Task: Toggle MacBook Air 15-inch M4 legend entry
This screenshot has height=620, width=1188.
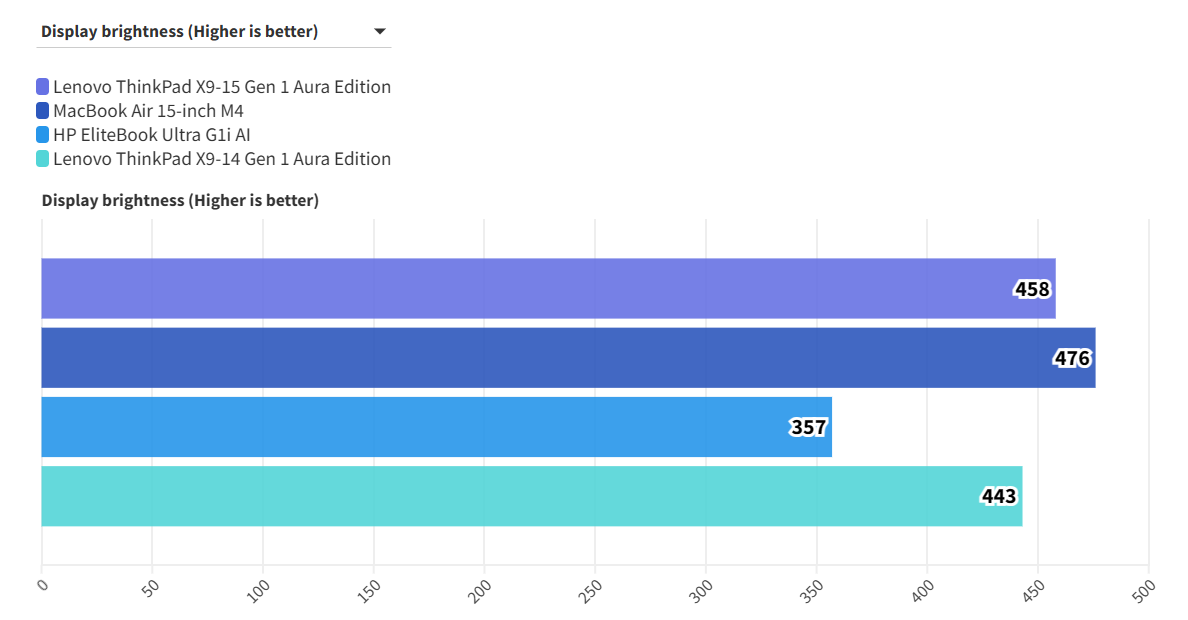Action: click(x=148, y=111)
